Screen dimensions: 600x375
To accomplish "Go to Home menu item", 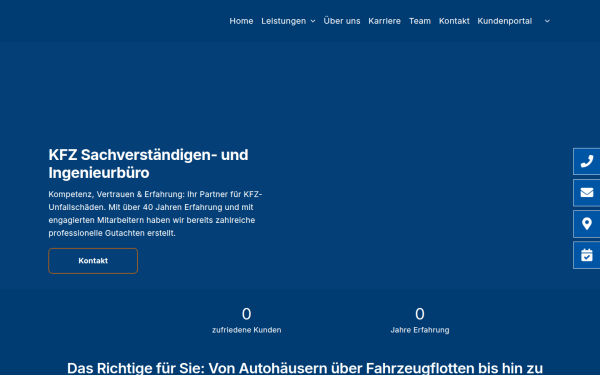I will (x=241, y=21).
